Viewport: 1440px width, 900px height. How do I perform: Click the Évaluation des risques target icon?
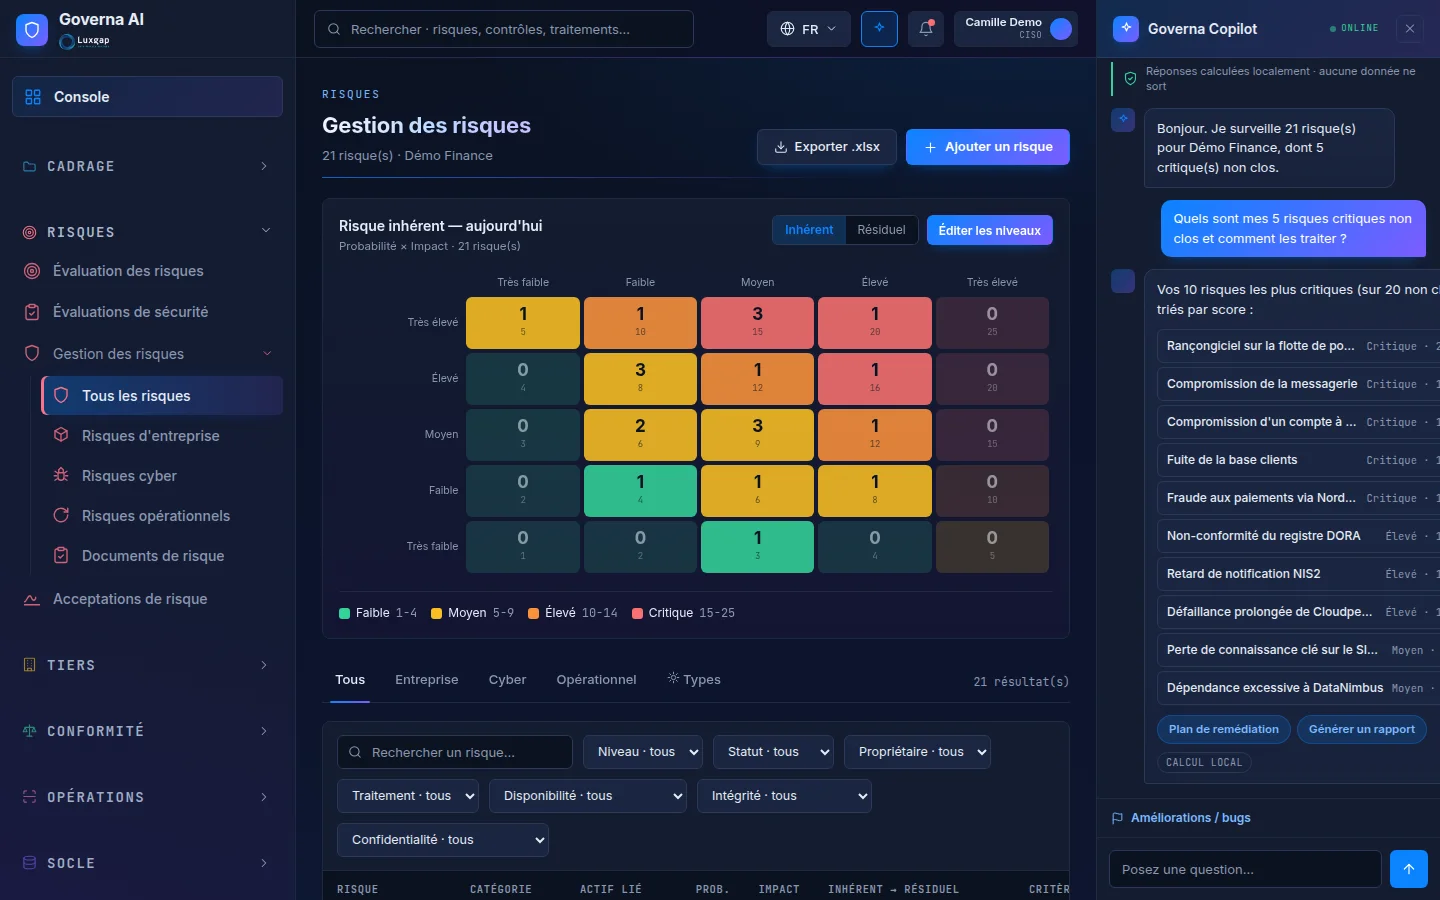32,271
